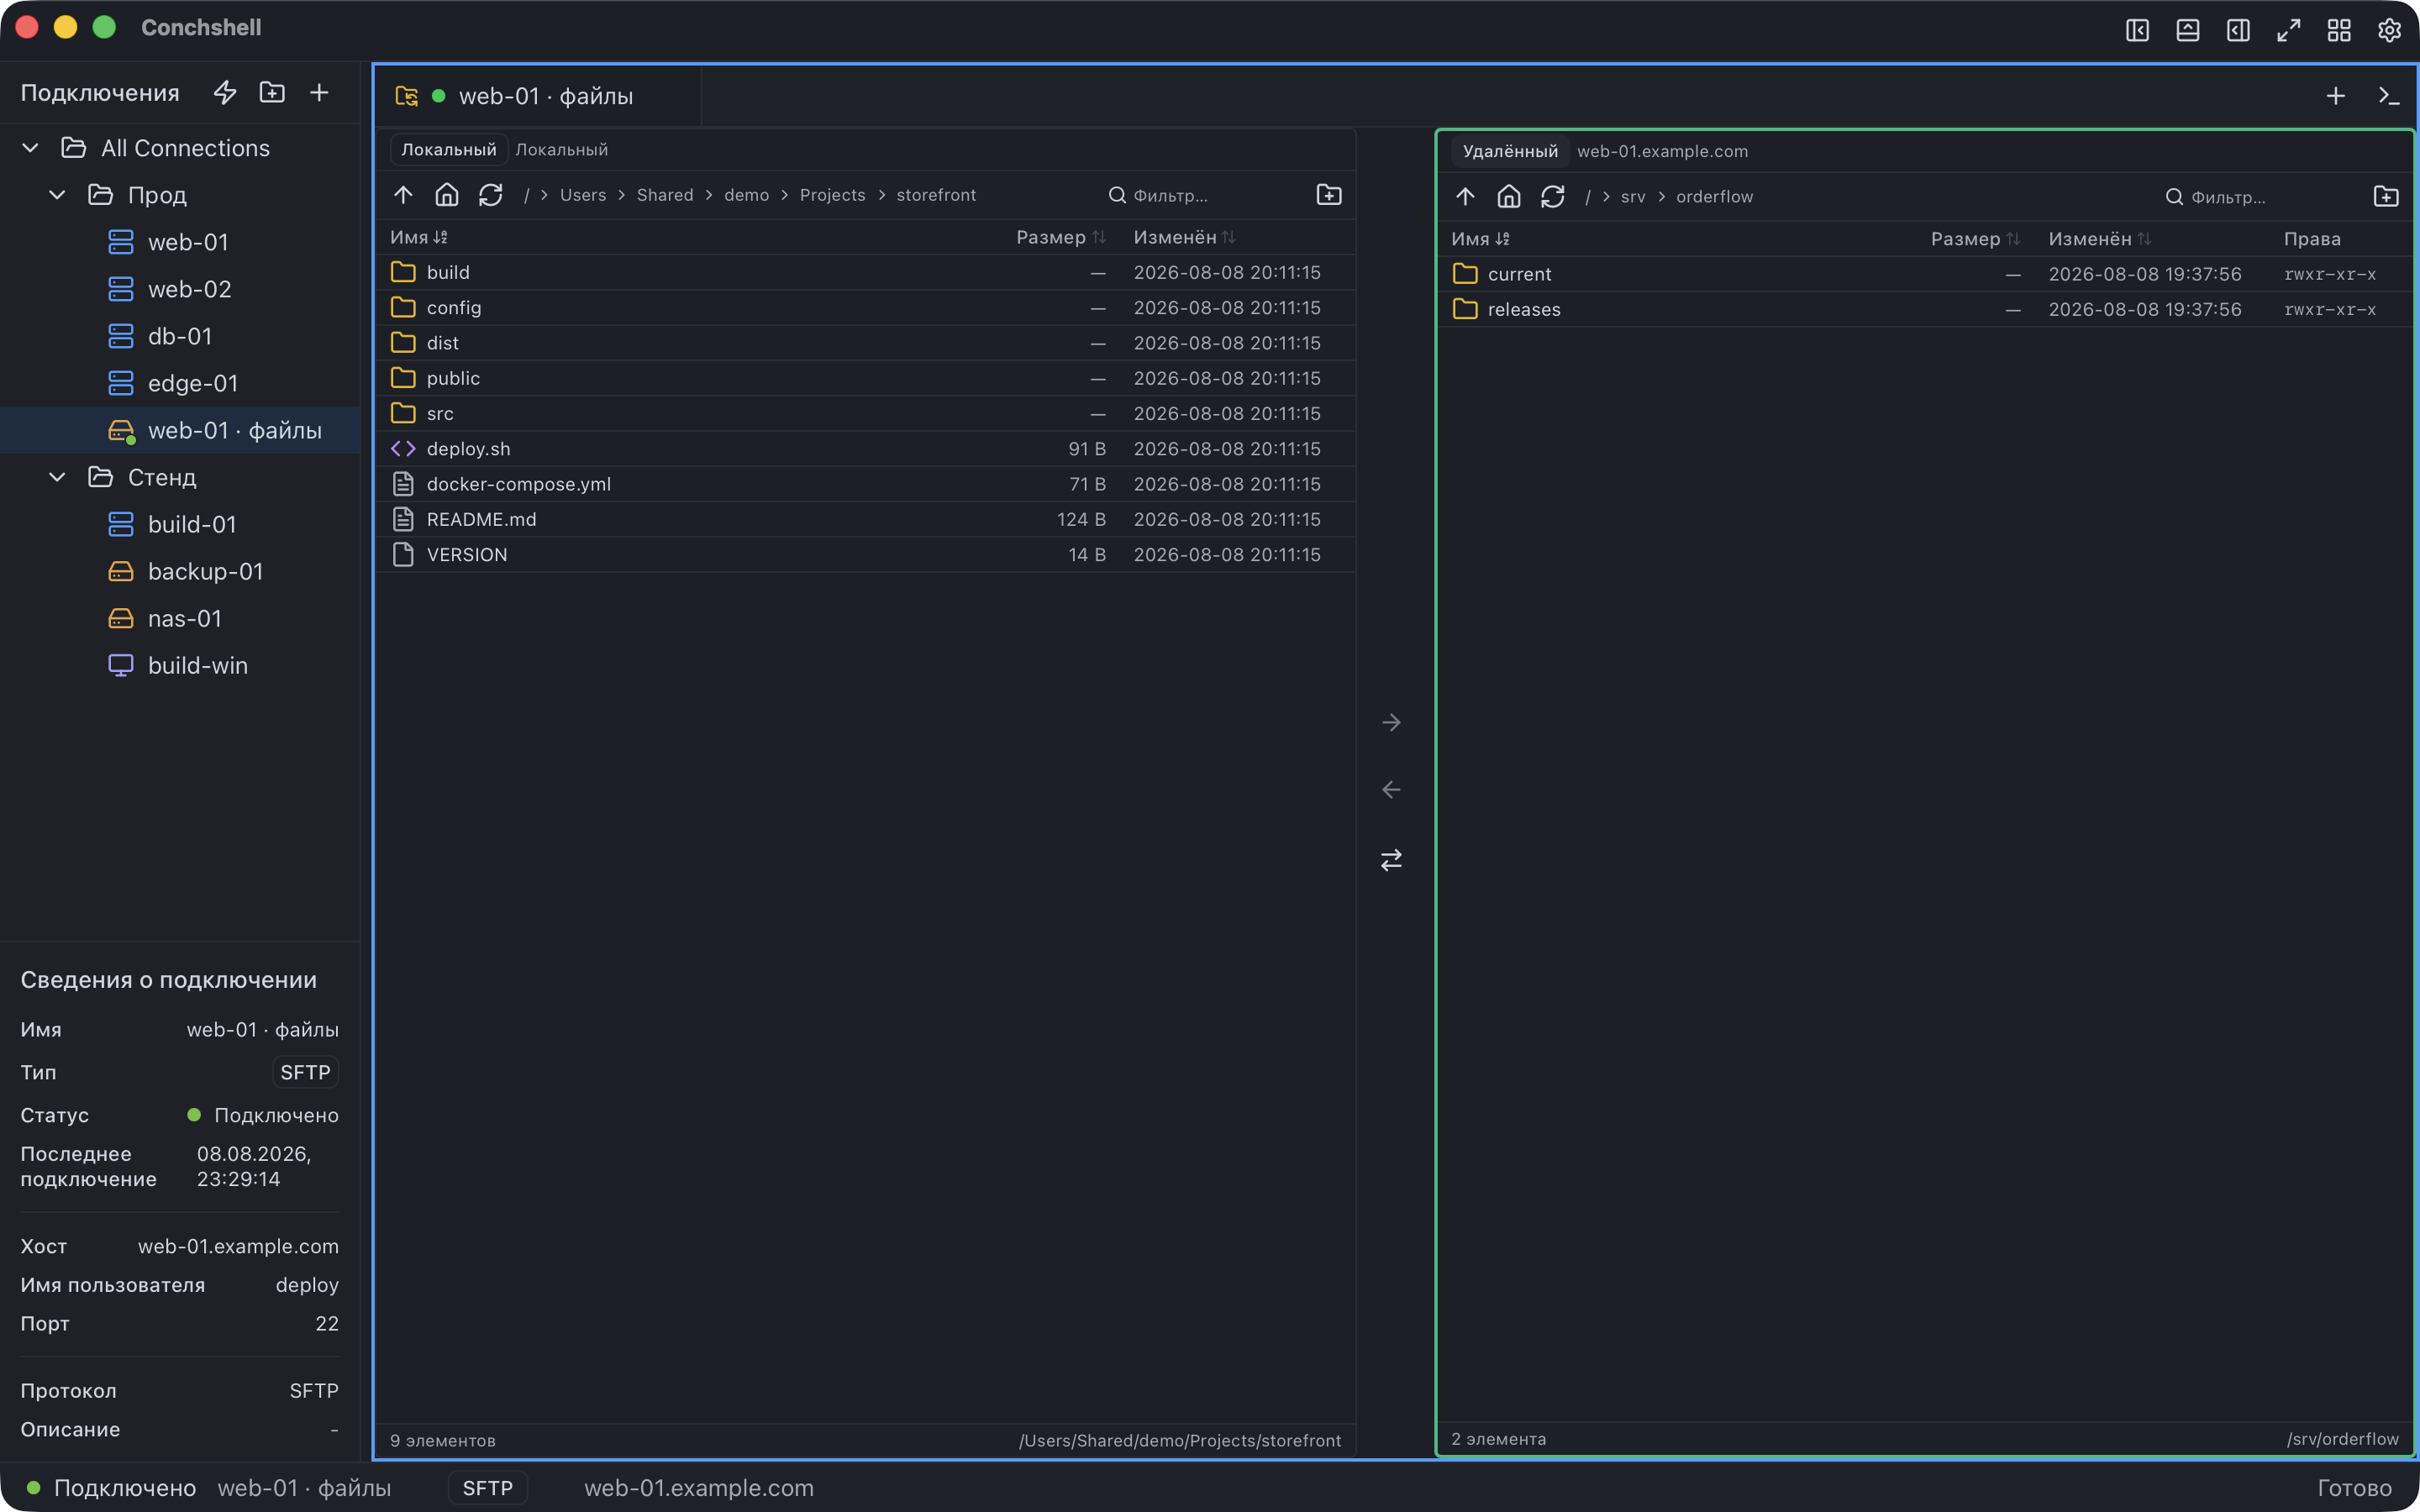The width and height of the screenshot is (2420, 1512).
Task: Click the Удалённый pane mode button
Action: point(1510,151)
